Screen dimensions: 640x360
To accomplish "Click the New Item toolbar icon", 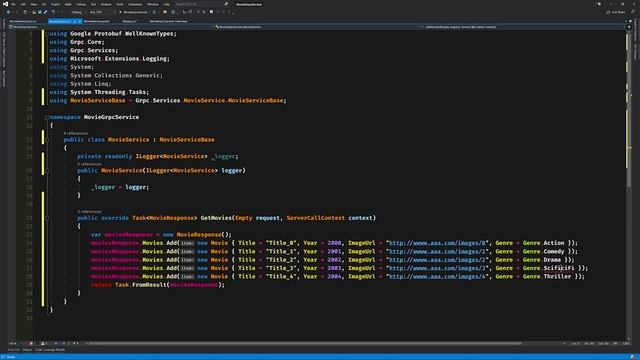I will (25, 12).
